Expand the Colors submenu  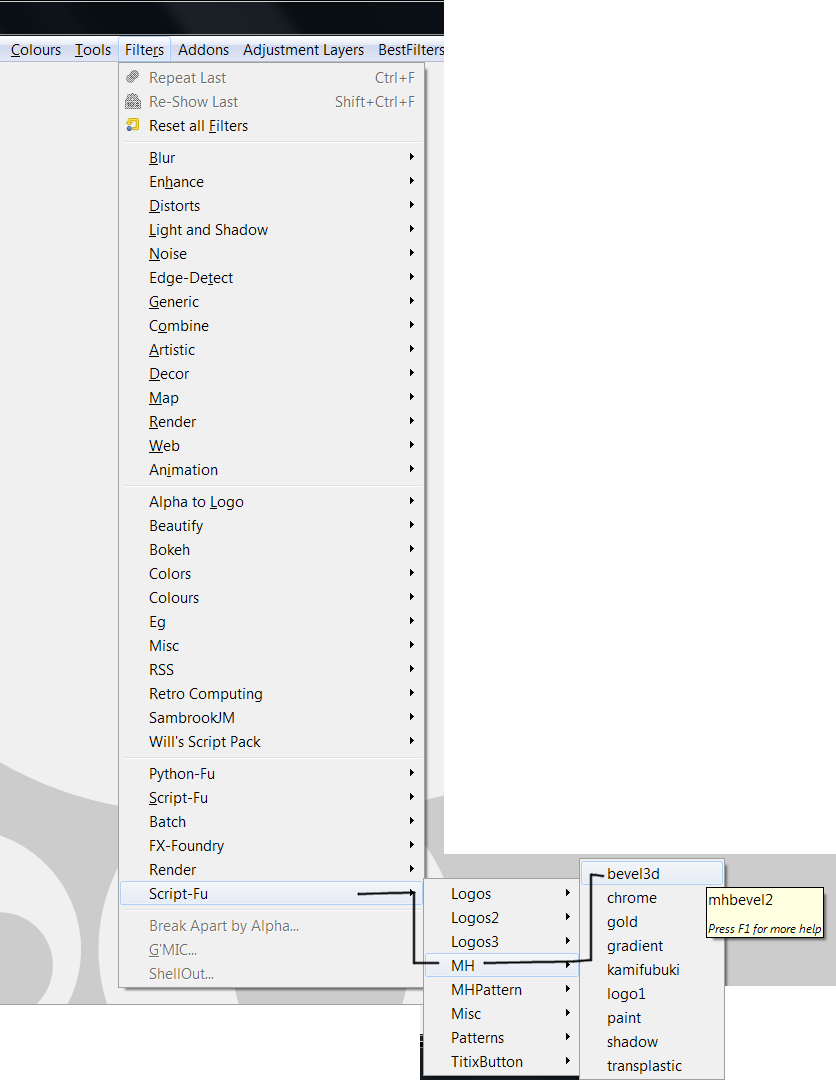tap(271, 574)
